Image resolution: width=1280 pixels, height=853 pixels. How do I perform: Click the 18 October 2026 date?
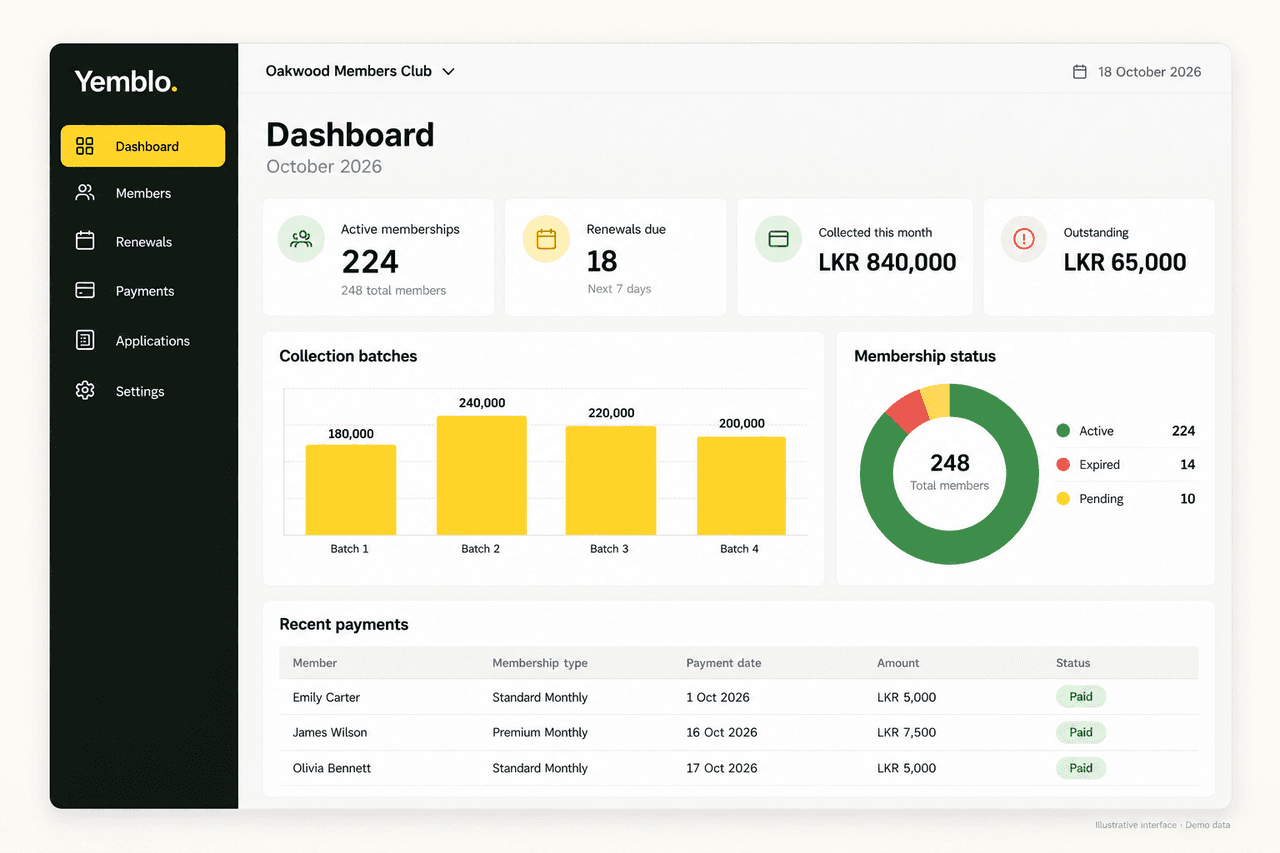pyautogui.click(x=1150, y=72)
